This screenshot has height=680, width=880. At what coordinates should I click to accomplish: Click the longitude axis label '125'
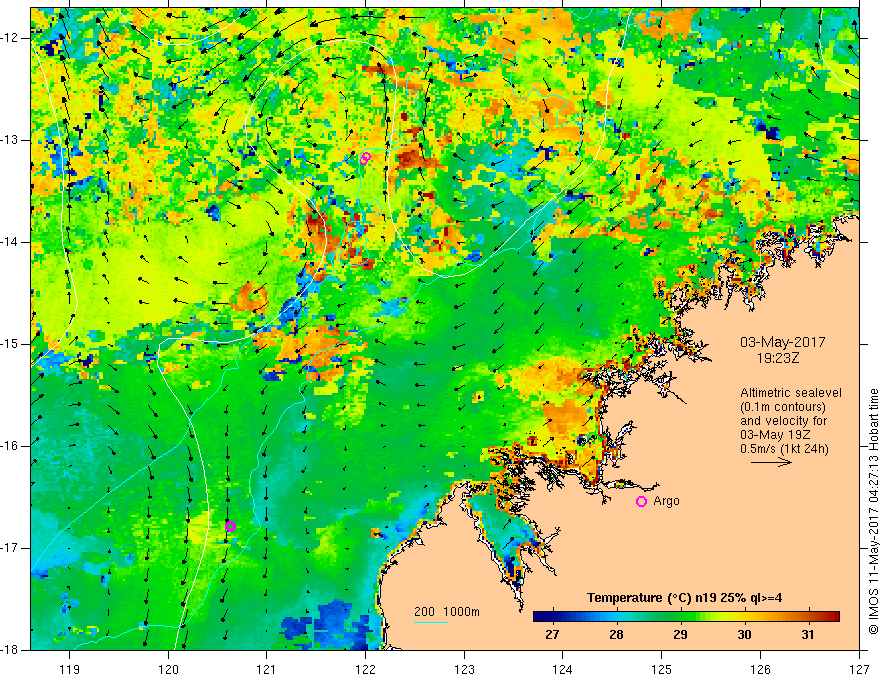662,669
